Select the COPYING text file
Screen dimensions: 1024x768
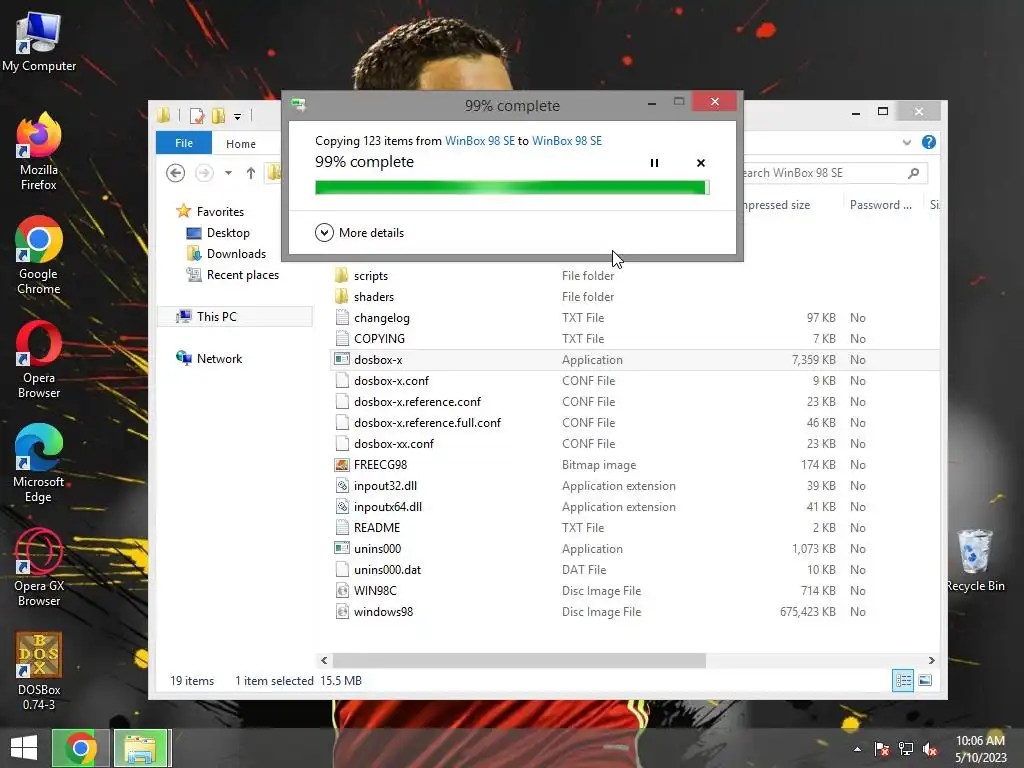pos(379,339)
